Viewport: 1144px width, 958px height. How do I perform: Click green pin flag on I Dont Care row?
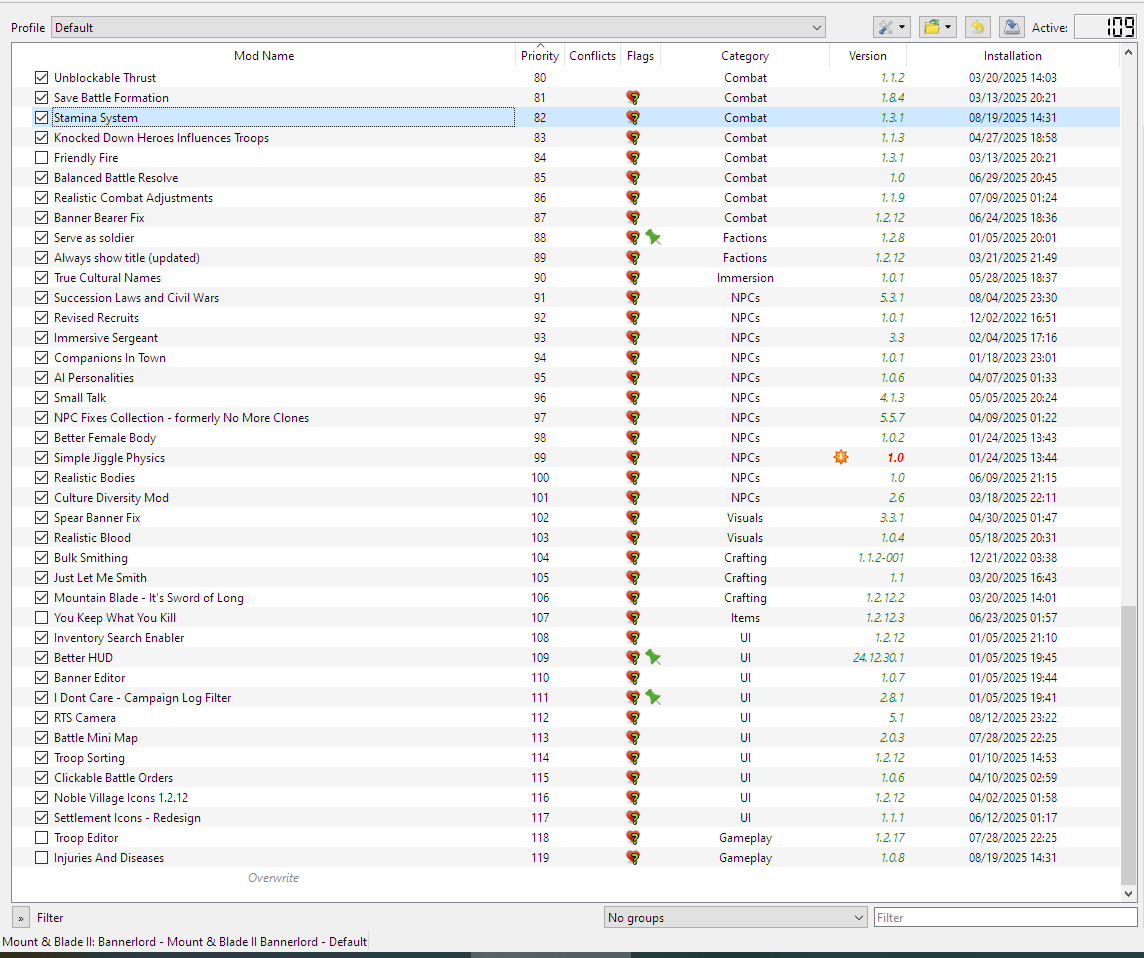tap(653, 698)
